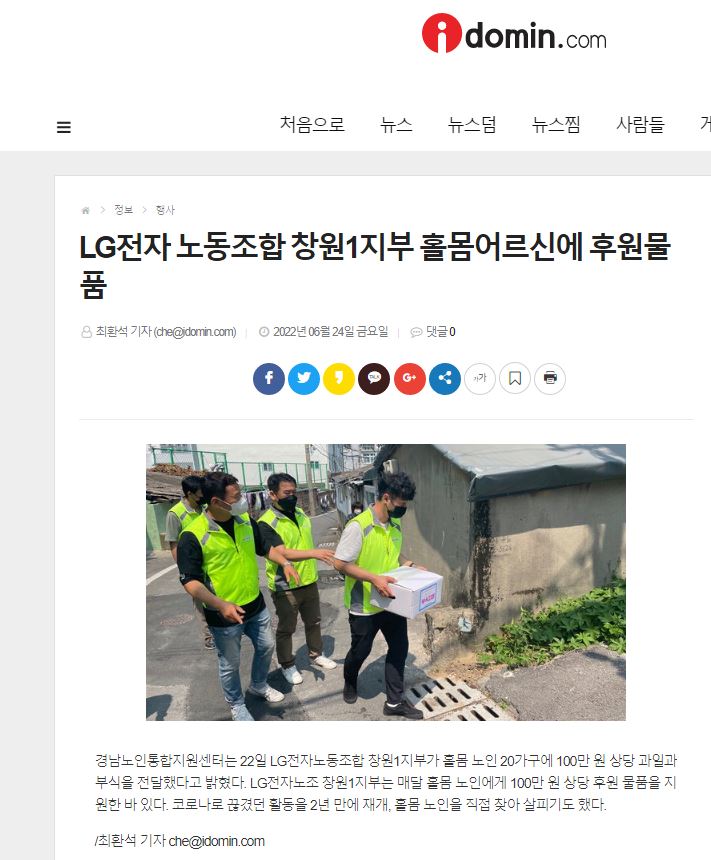Share via KakaoStory yellow icon
Image resolution: width=711 pixels, height=860 pixels.
pos(339,378)
